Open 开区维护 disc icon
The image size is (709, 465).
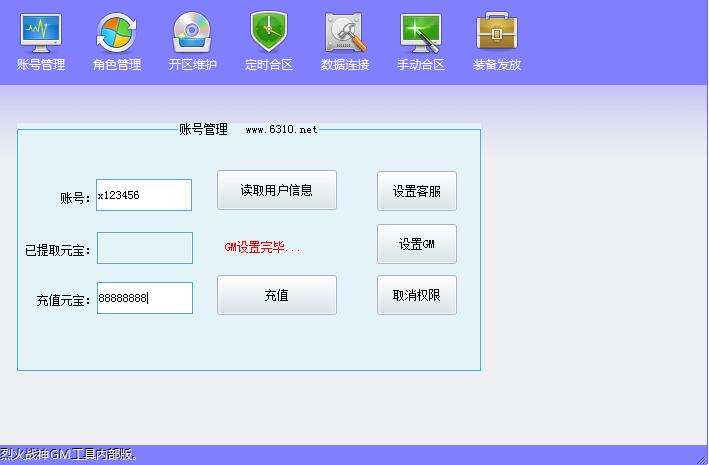tap(192, 33)
